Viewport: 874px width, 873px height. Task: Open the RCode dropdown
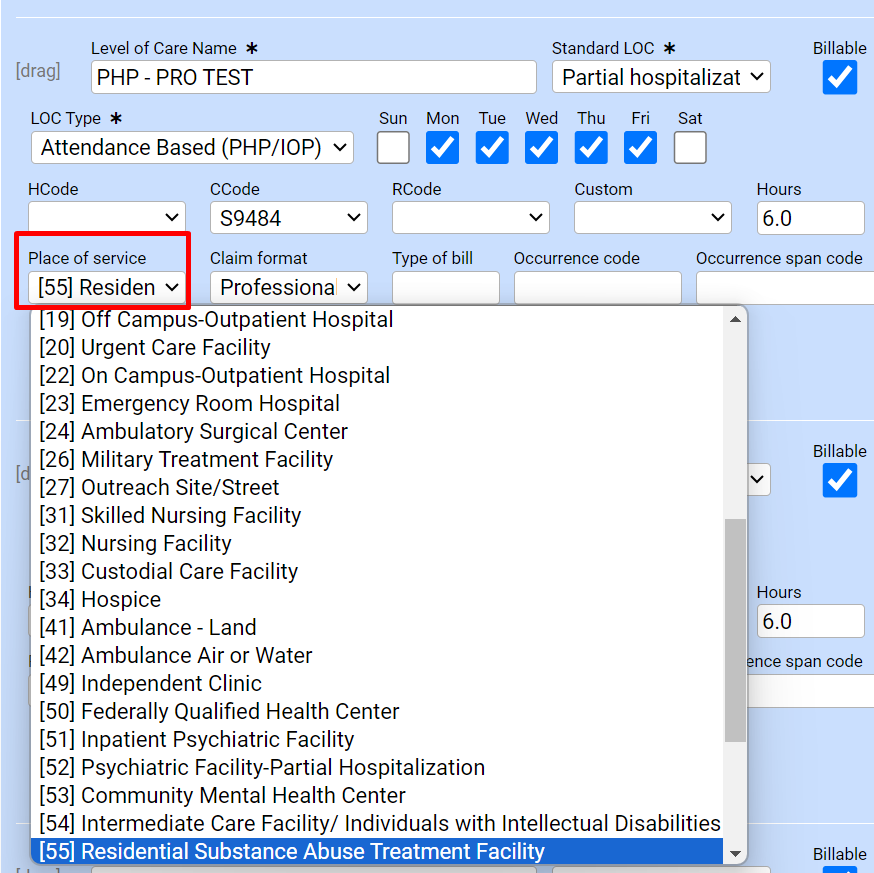click(470, 217)
